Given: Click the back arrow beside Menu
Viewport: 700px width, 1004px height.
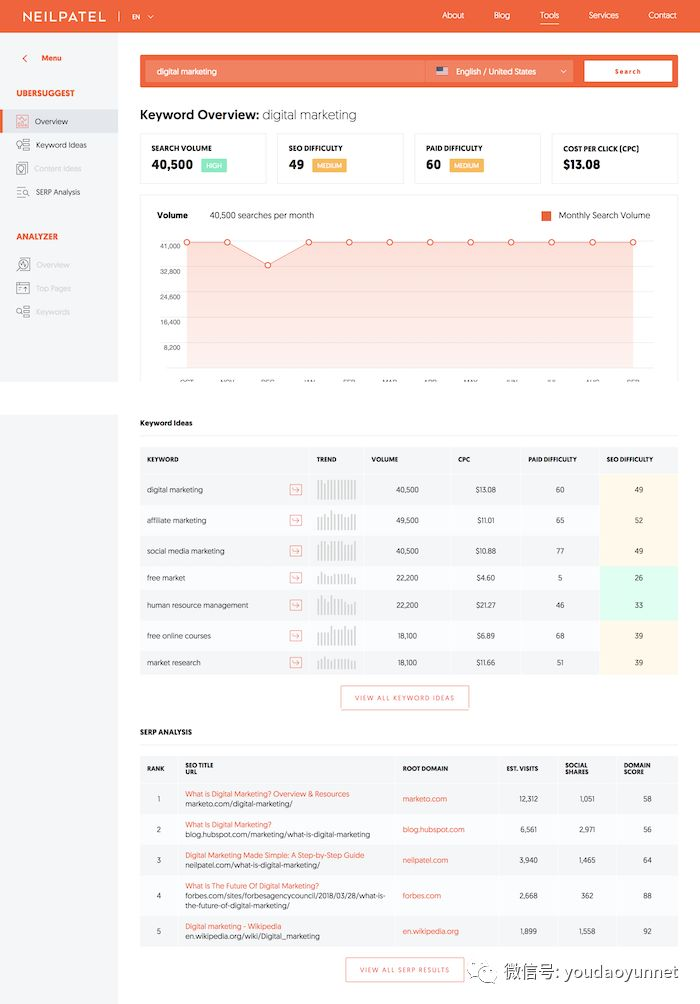Looking at the screenshot, I should [x=25, y=58].
